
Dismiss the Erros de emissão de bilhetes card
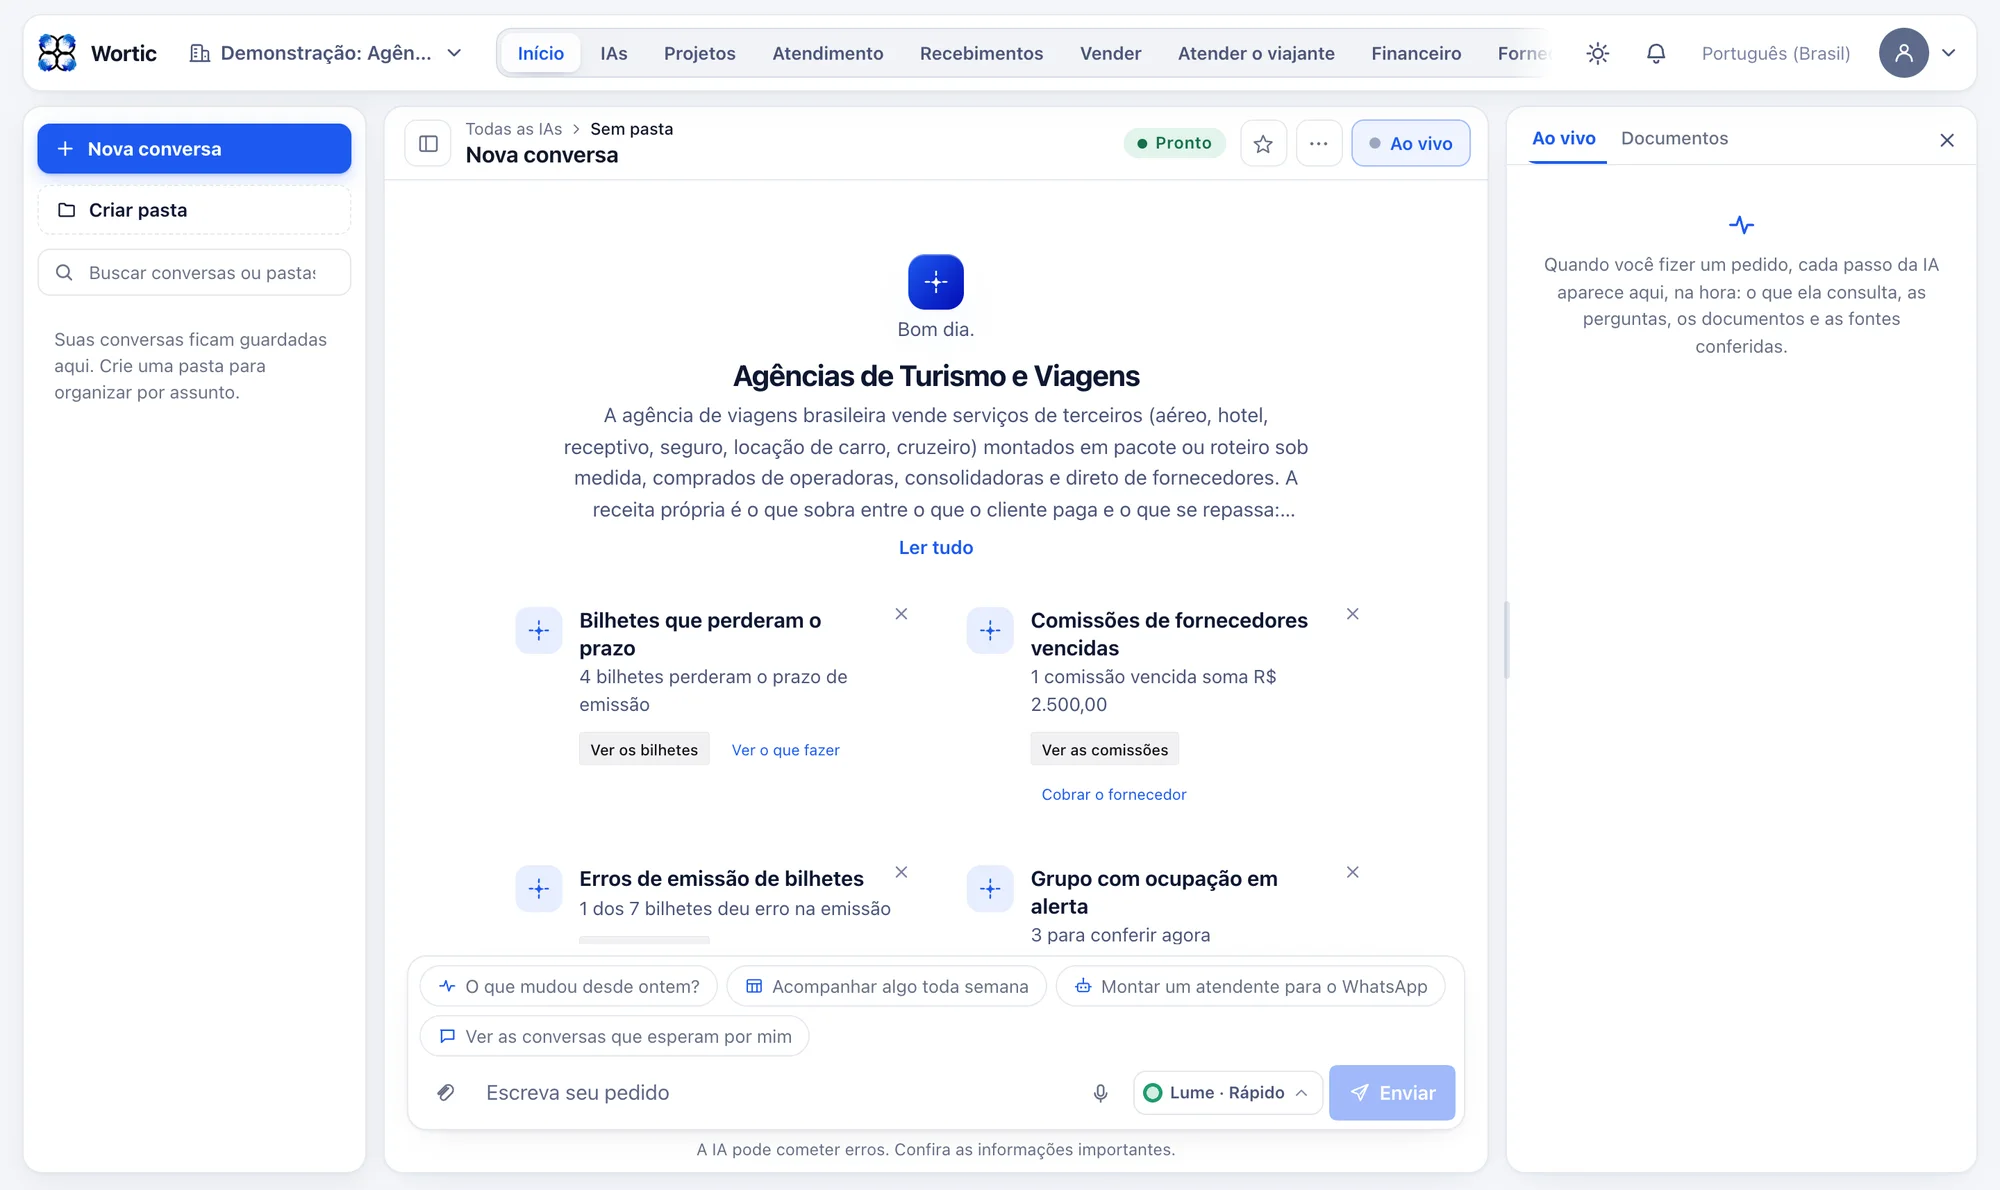pyautogui.click(x=901, y=872)
